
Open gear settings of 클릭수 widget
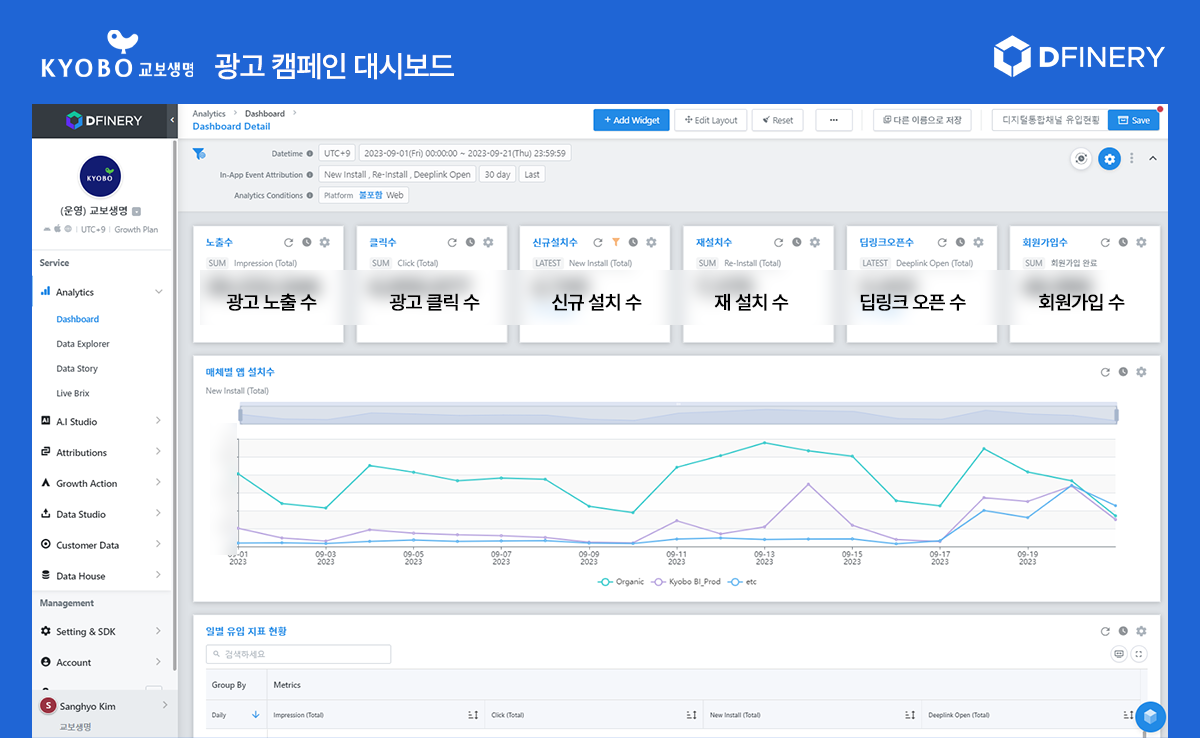tap(488, 242)
